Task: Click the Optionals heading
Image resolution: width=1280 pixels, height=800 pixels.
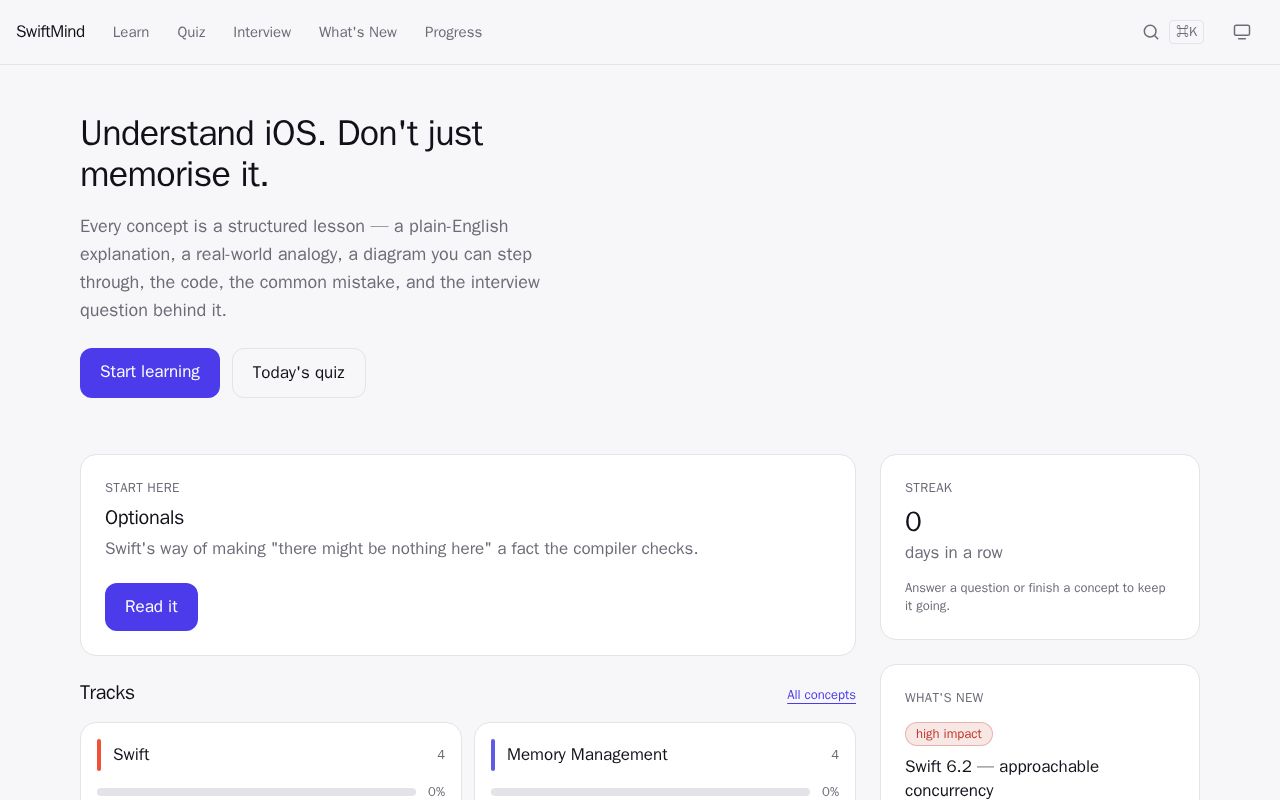Action: pyautogui.click(x=144, y=518)
